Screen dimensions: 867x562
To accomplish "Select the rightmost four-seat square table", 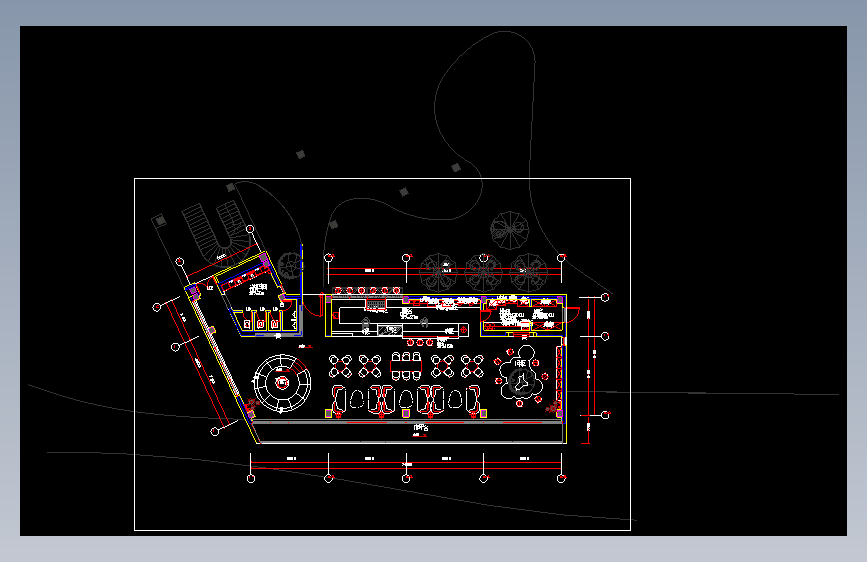I will pyautogui.click(x=472, y=366).
